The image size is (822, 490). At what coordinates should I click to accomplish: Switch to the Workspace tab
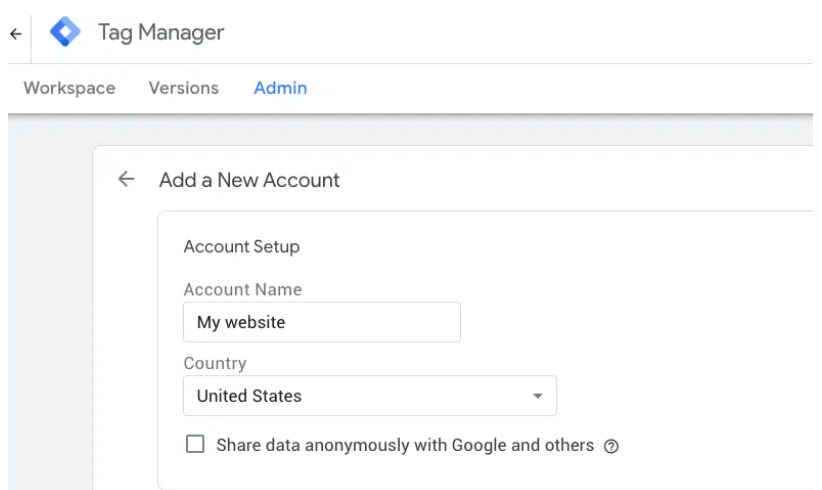(x=69, y=88)
